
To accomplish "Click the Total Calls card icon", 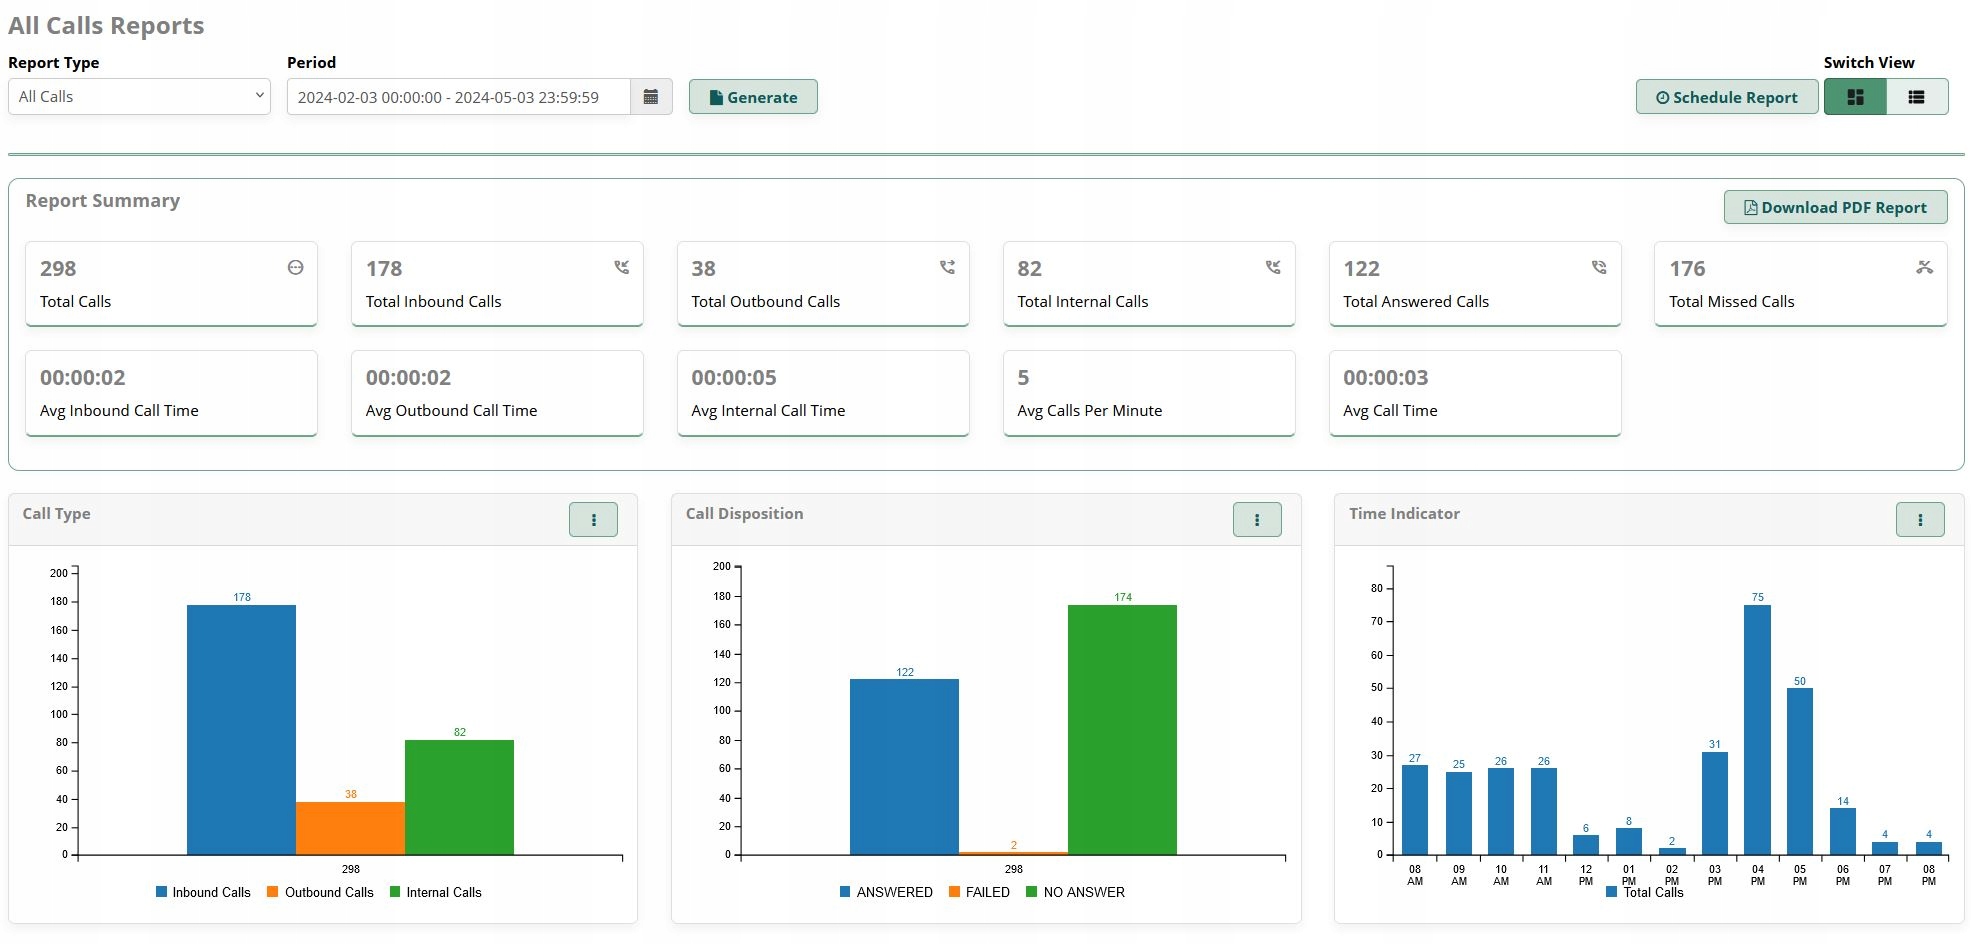I will (295, 268).
